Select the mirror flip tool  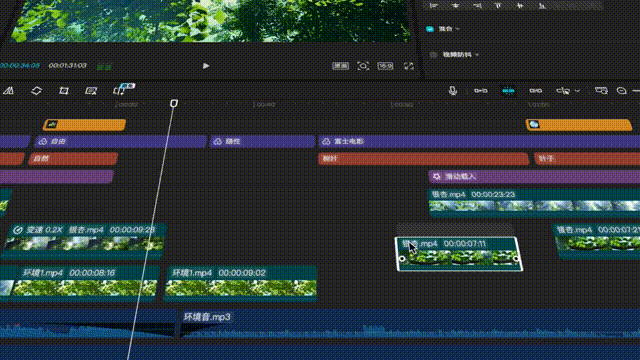coord(9,91)
